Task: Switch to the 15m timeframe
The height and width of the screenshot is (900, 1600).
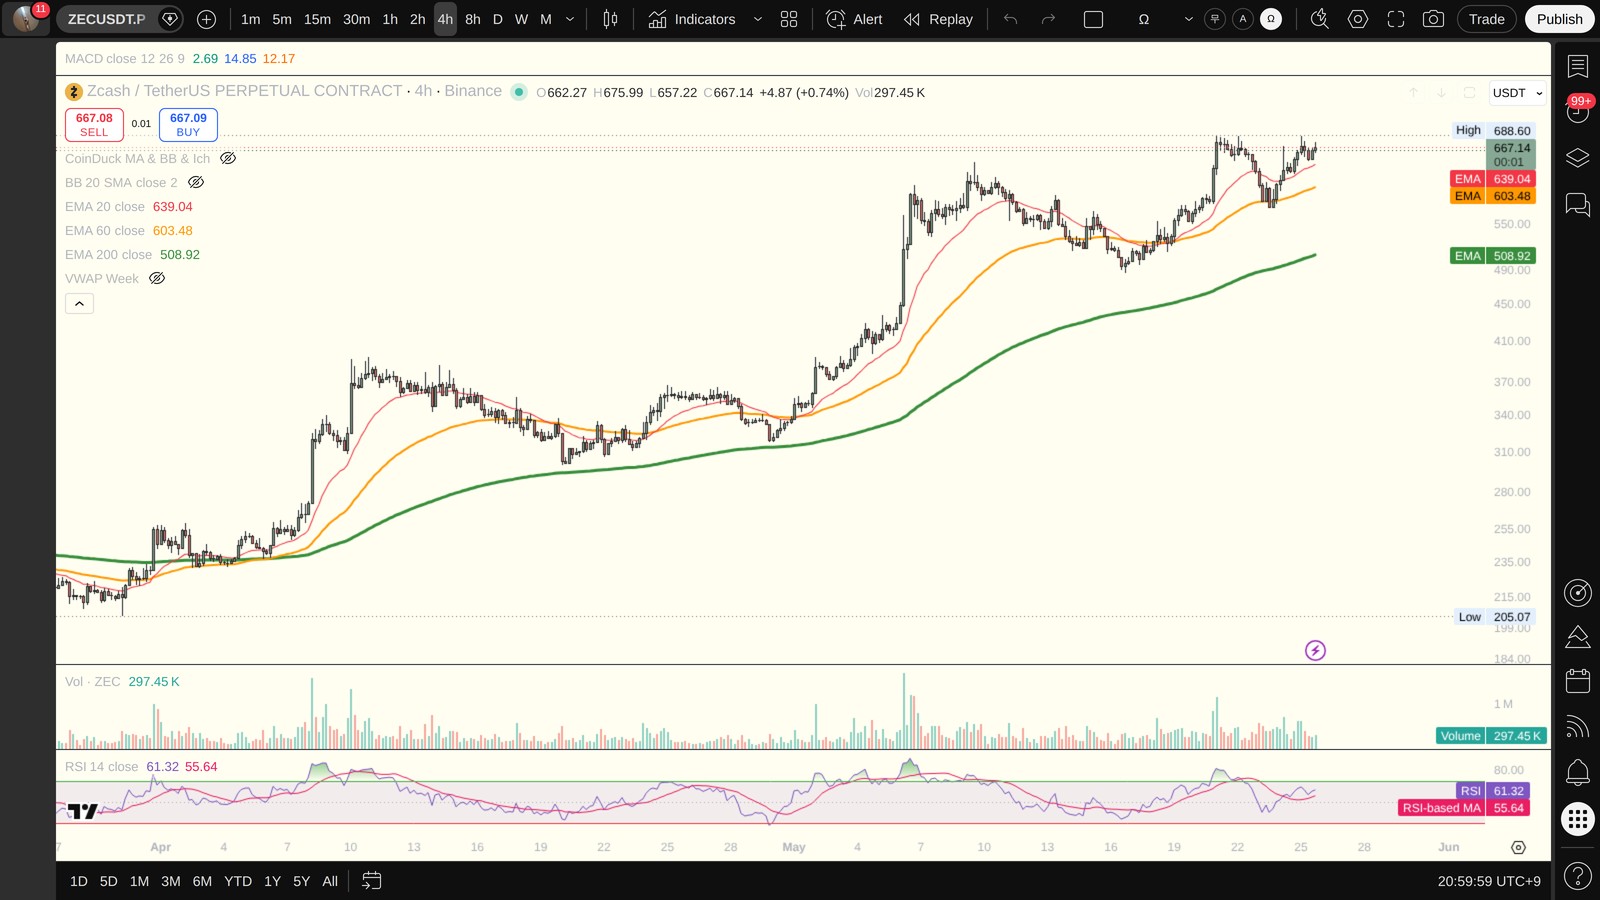Action: (x=317, y=19)
